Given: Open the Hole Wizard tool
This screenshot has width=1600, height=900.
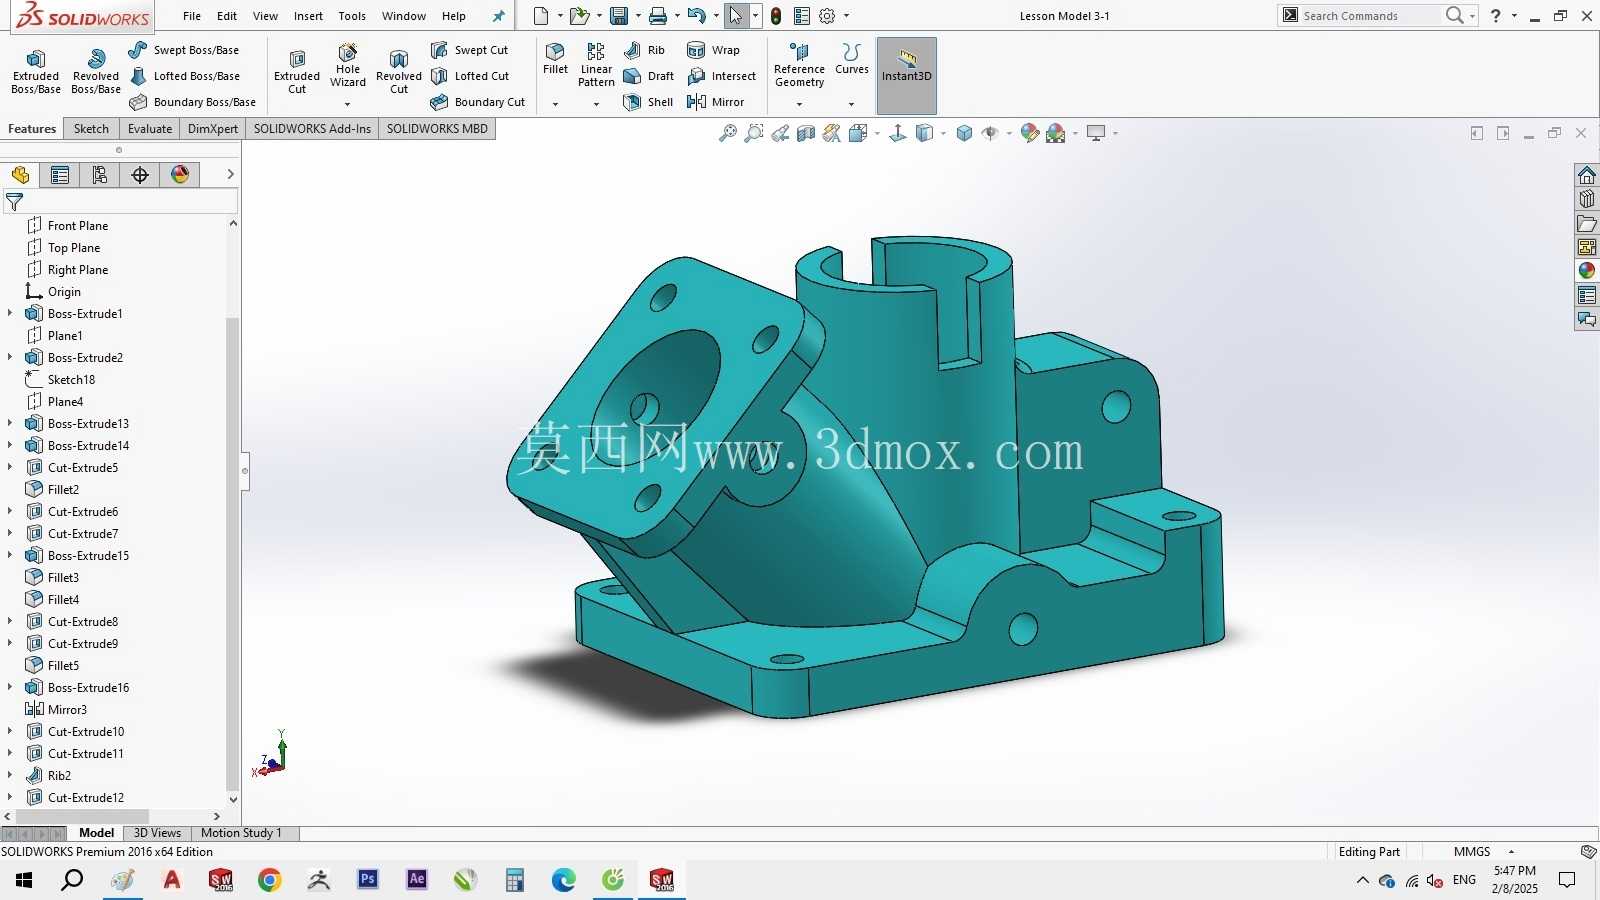Looking at the screenshot, I should (x=348, y=66).
